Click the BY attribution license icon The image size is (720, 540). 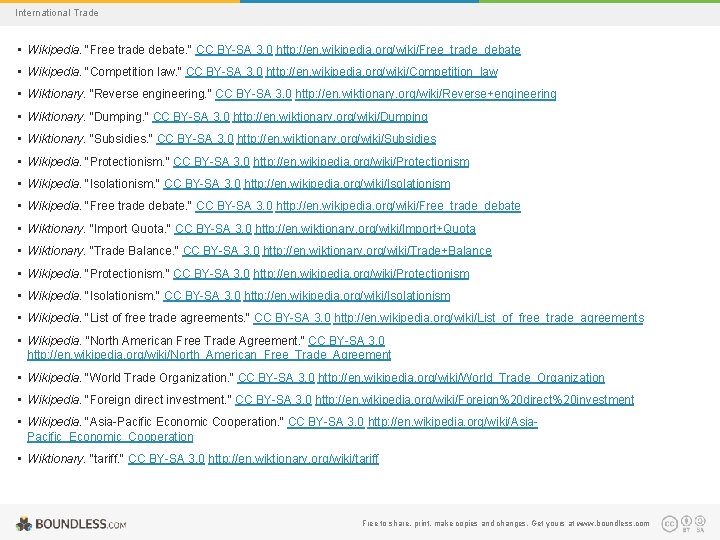tap(686, 523)
